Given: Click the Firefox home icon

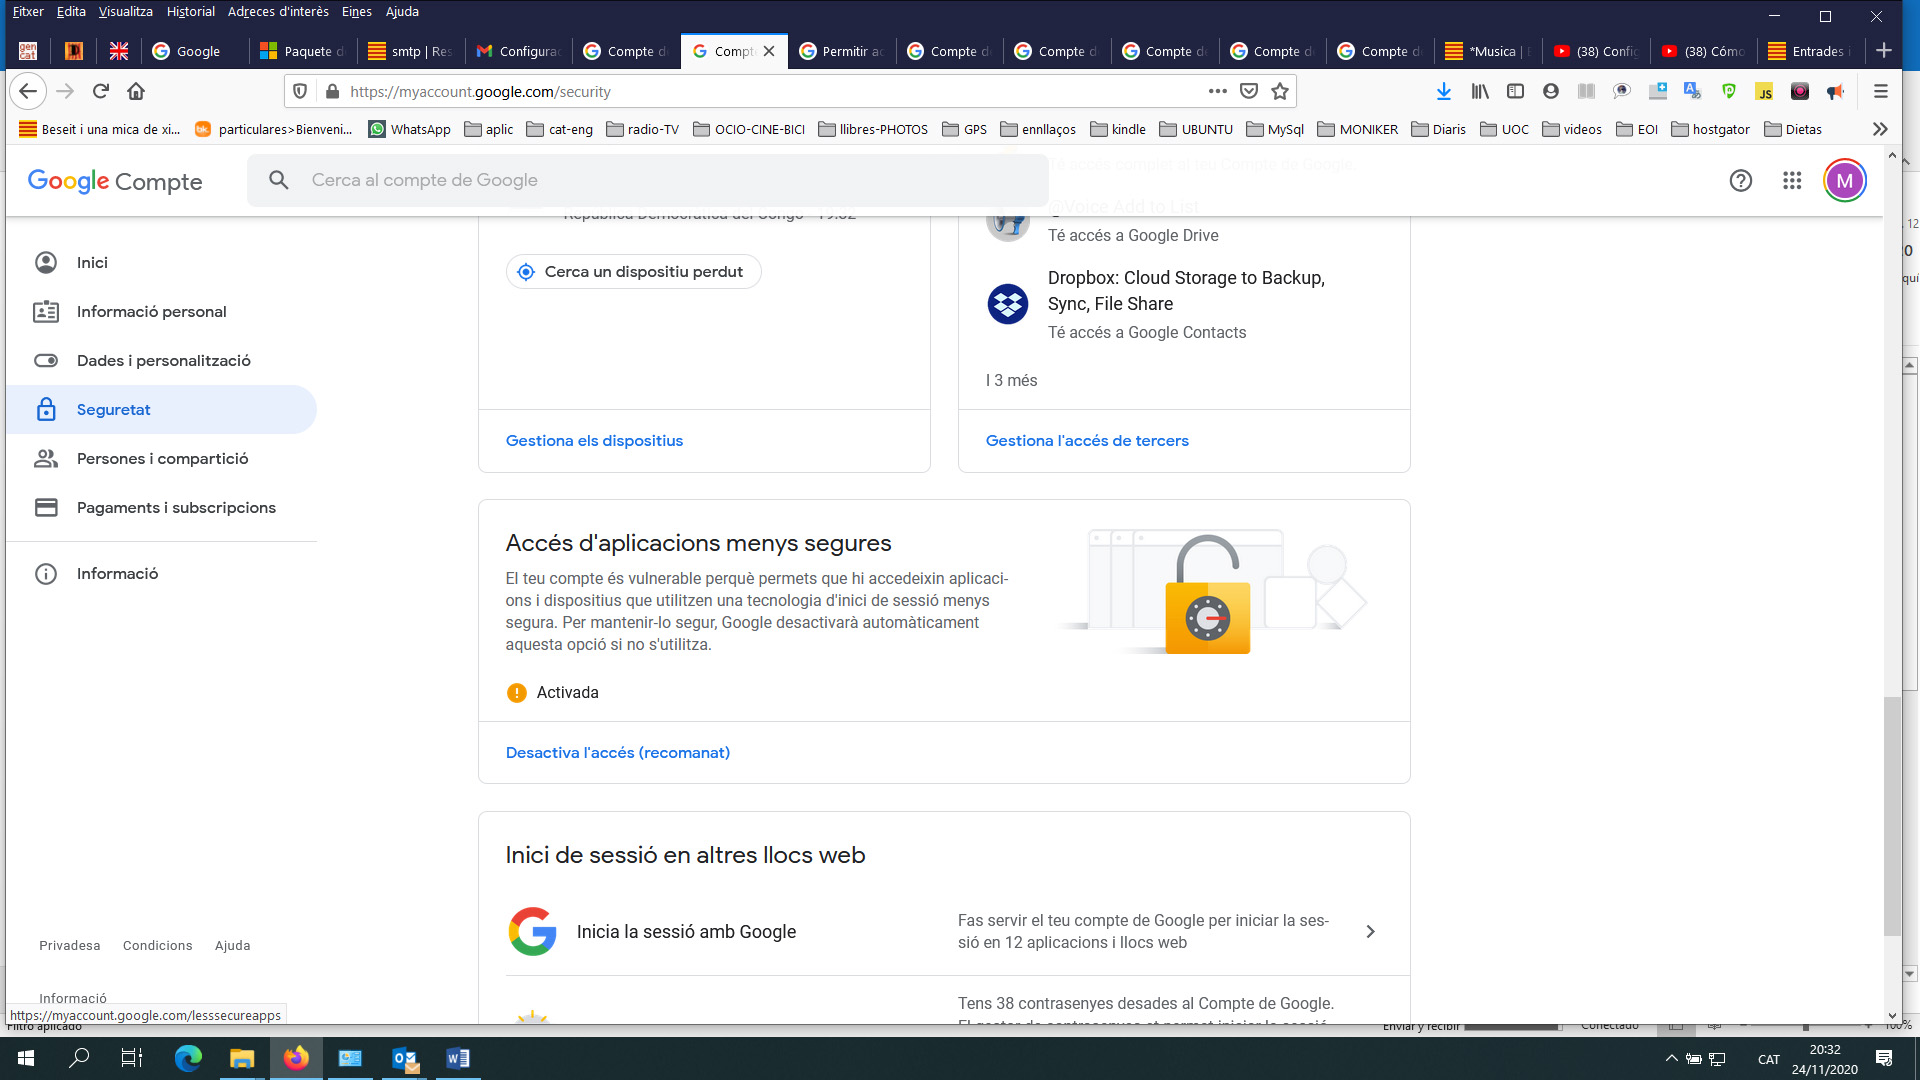Looking at the screenshot, I should click(136, 91).
